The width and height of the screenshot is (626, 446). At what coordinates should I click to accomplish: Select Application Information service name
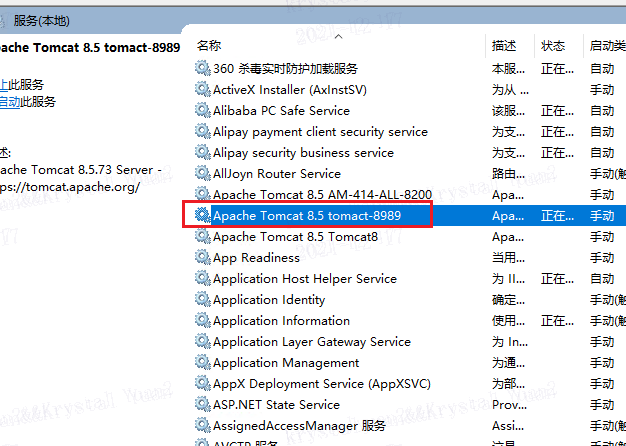pos(281,321)
